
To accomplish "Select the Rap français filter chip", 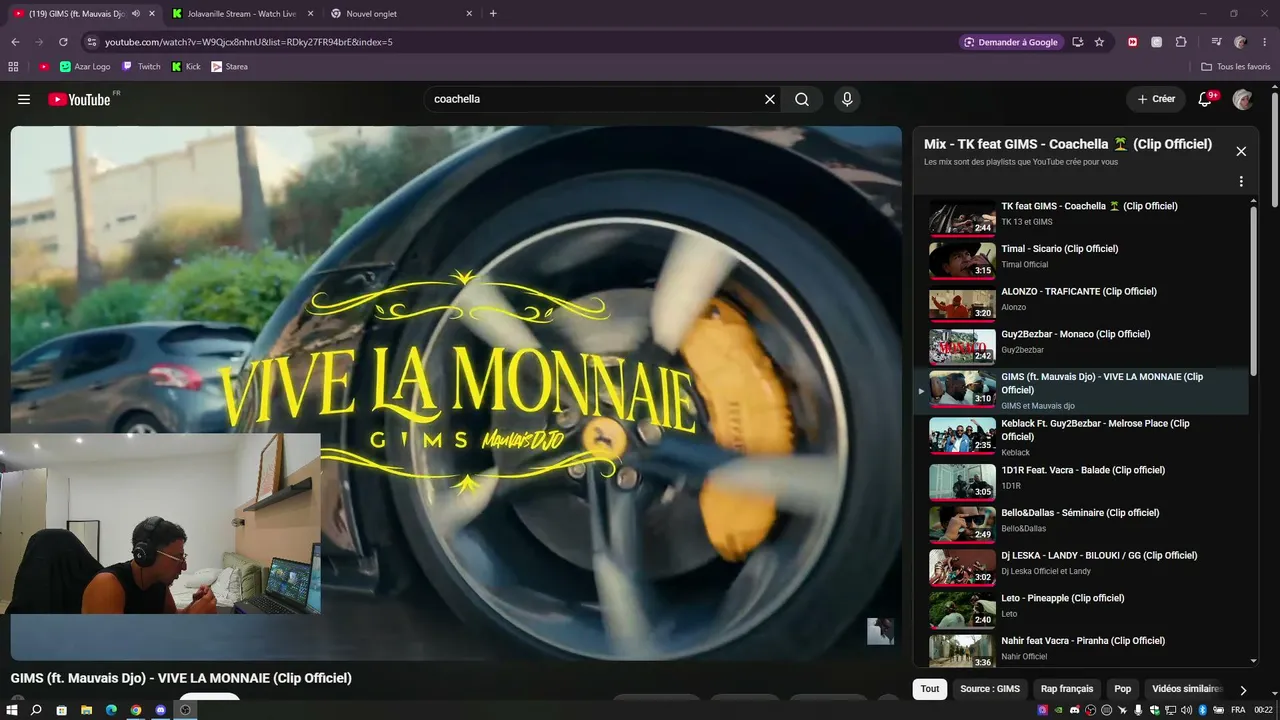I will (1067, 689).
